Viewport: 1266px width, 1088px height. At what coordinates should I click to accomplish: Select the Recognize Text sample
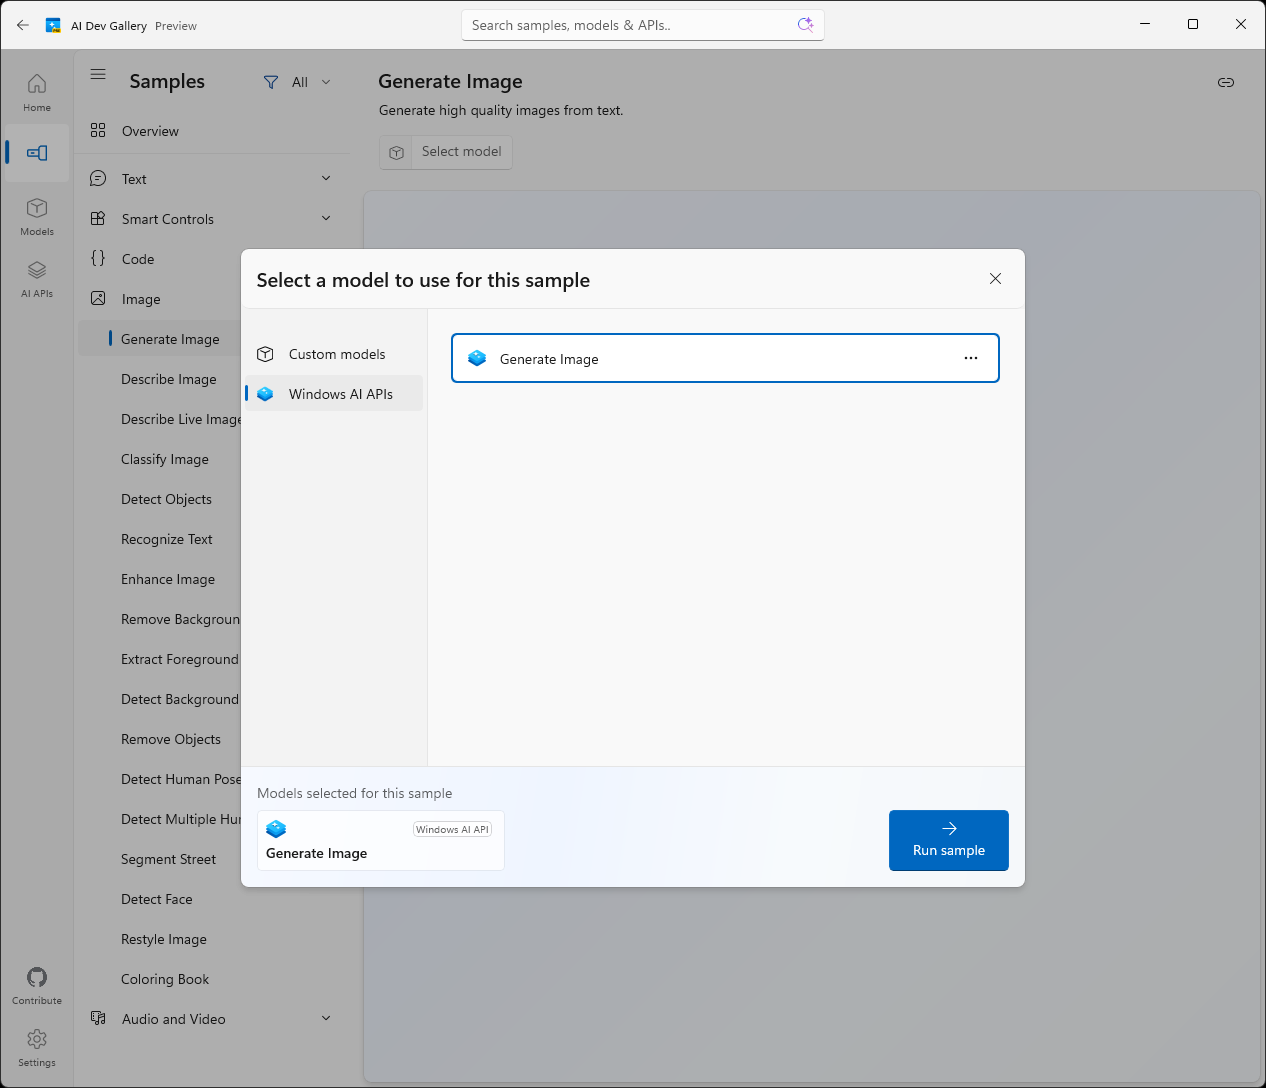pyautogui.click(x=167, y=539)
